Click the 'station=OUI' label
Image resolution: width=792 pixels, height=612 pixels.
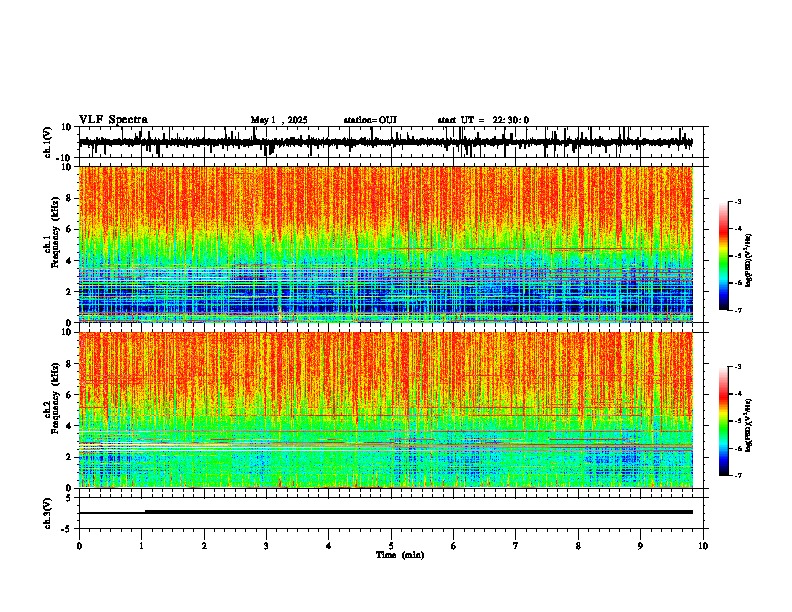(370, 120)
